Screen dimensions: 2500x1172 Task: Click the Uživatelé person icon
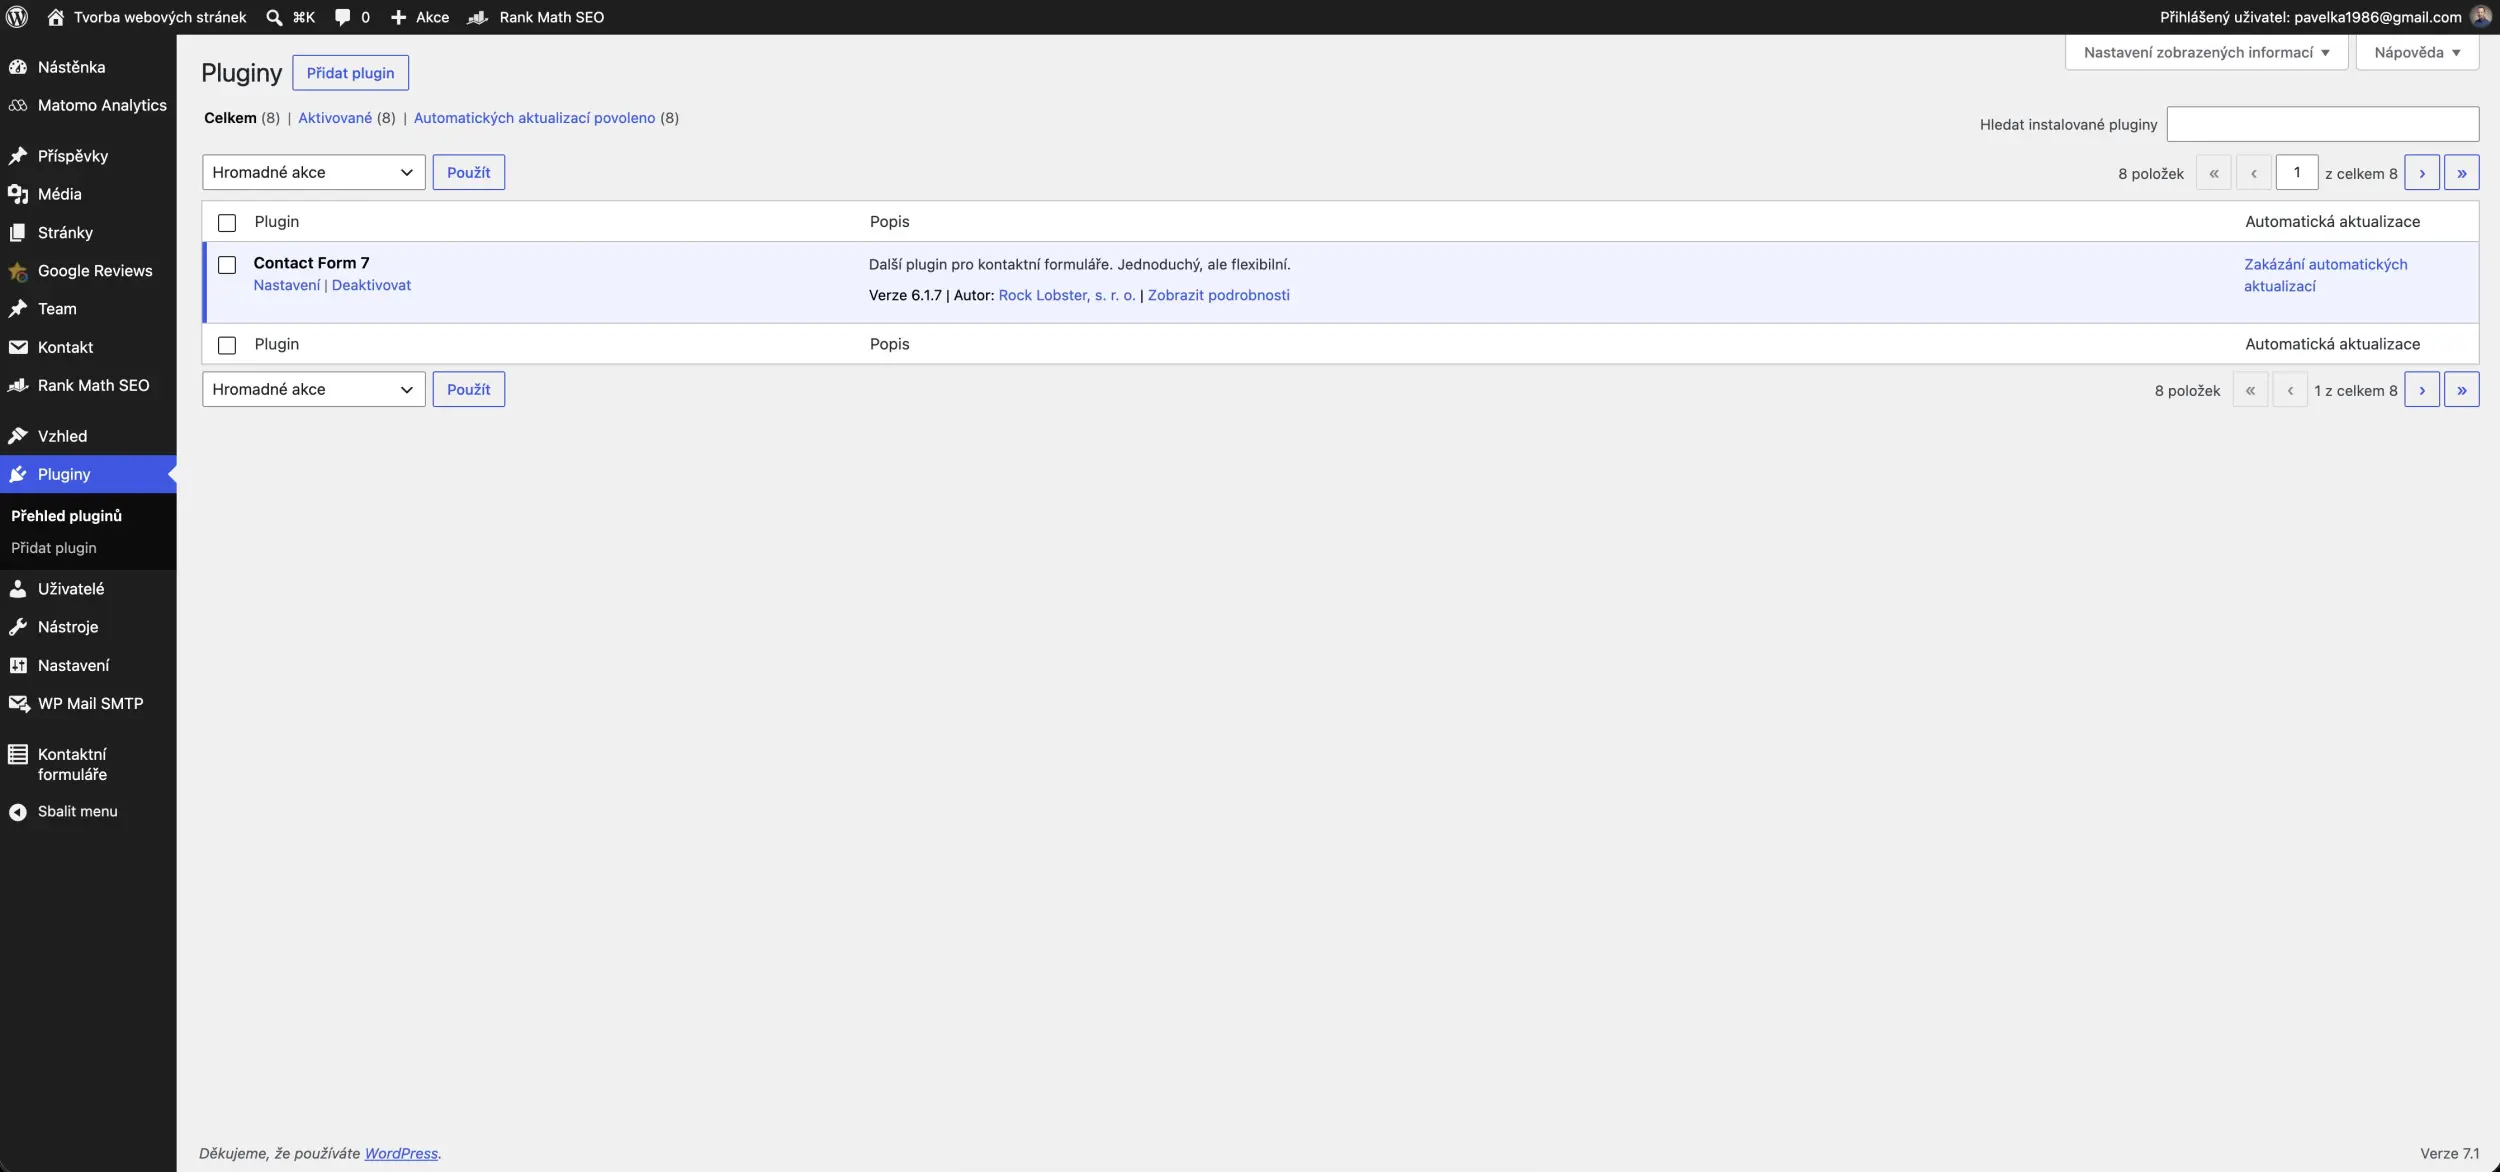18,589
